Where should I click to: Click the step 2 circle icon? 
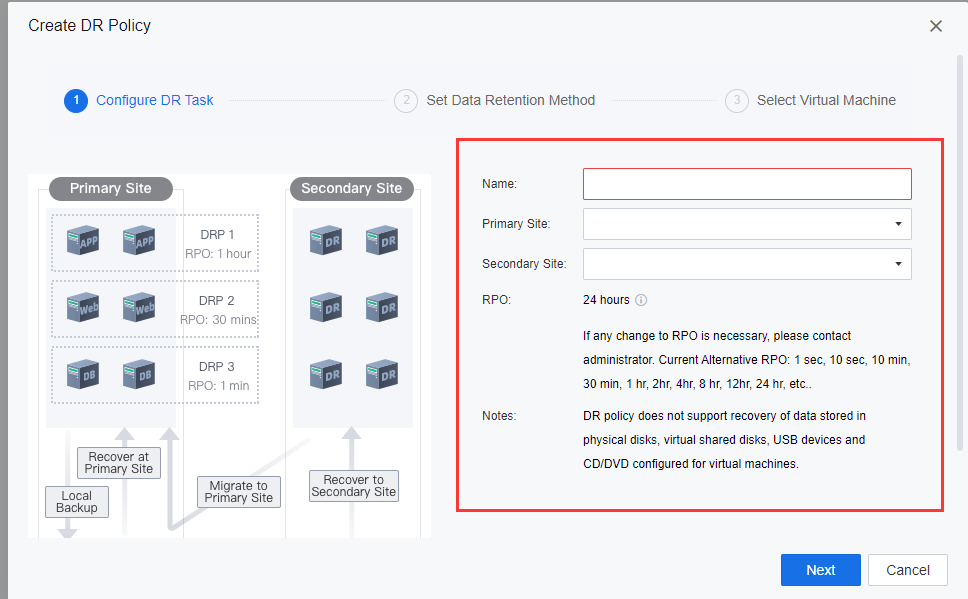pos(406,101)
